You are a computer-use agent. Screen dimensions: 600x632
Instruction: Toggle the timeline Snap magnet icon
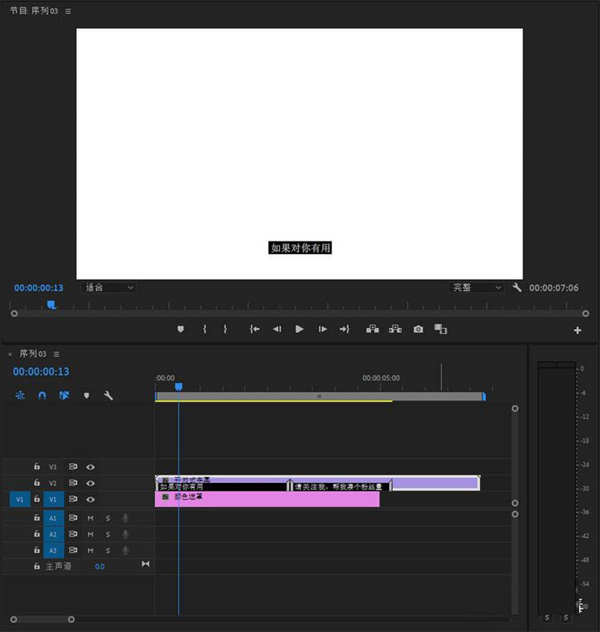(x=42, y=395)
